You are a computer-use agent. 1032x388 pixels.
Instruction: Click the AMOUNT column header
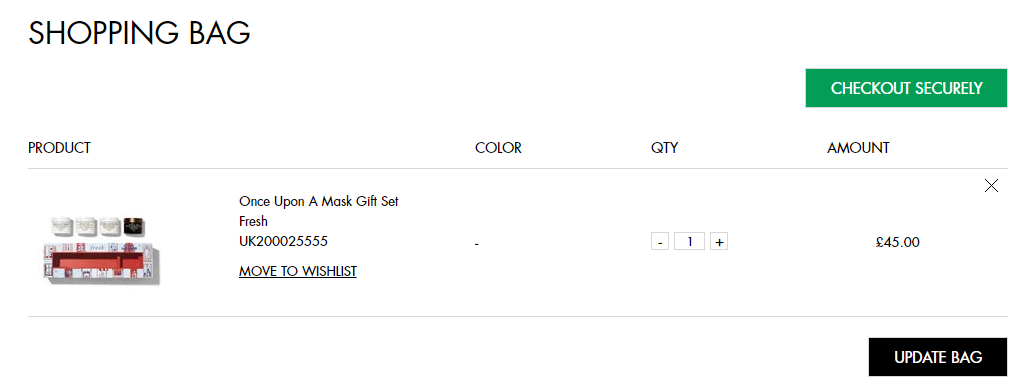pyautogui.click(x=858, y=148)
